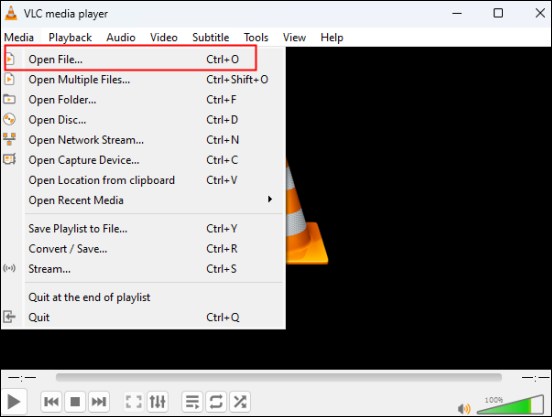Click the Stream broadcast icon
552x417 pixels.
(9, 268)
